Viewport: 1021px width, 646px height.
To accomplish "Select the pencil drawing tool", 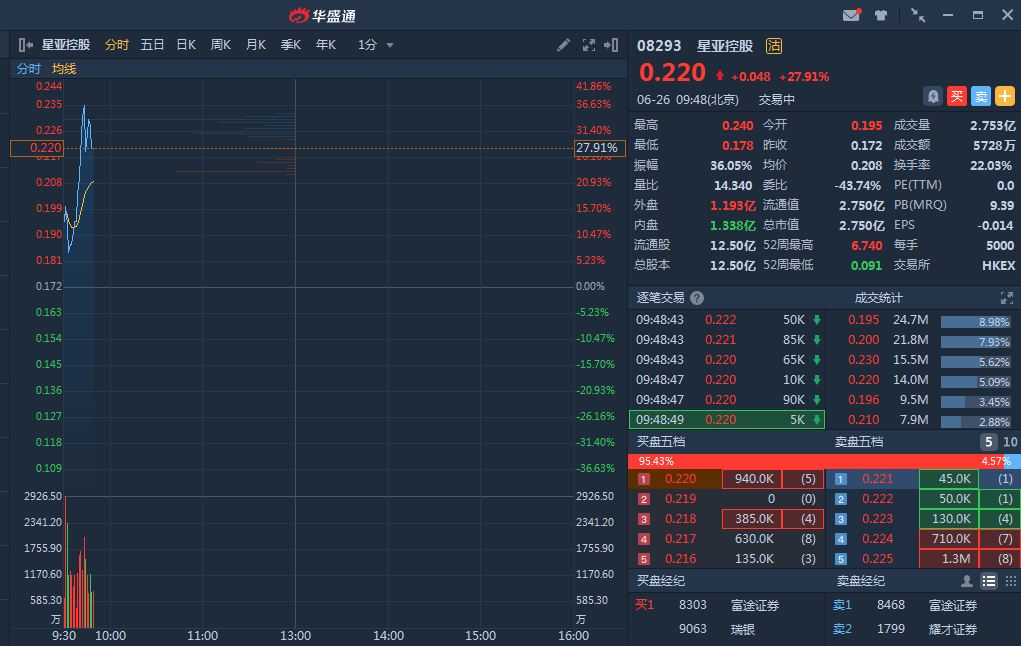I will click(x=564, y=45).
